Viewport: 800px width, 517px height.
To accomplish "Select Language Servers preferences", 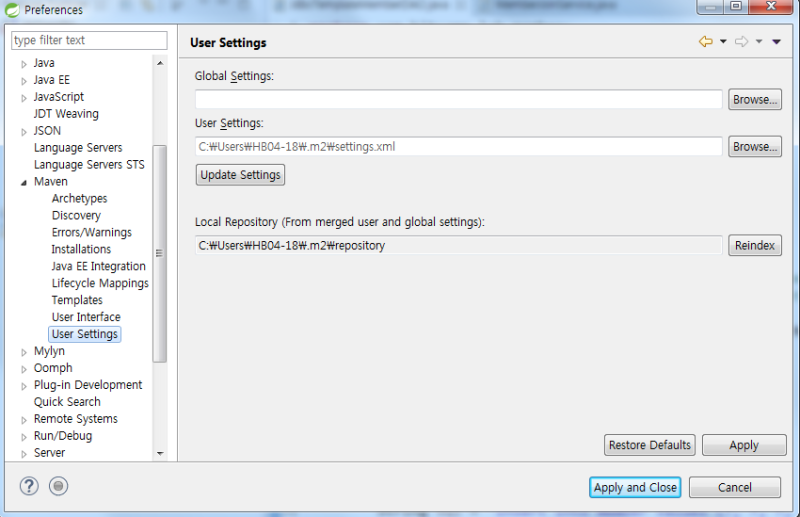I will (78, 147).
